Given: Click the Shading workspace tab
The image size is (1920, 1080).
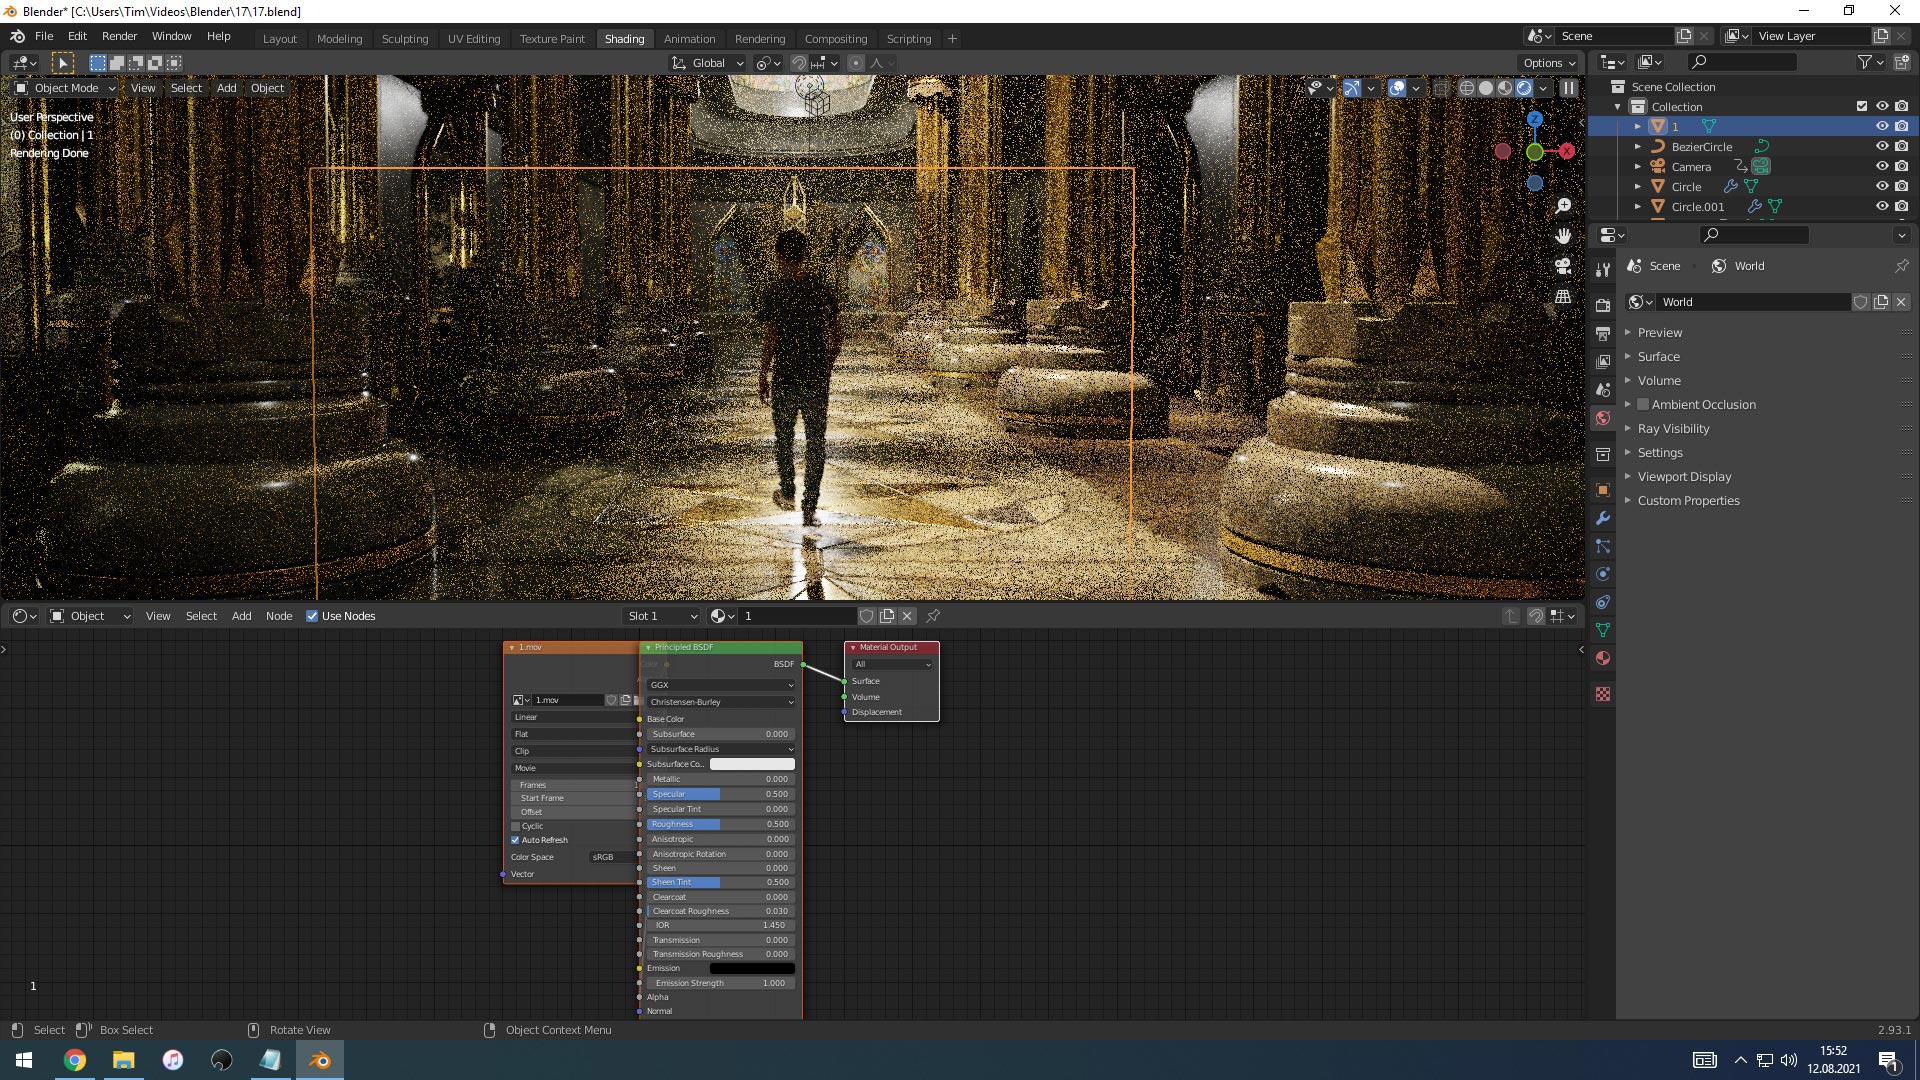Looking at the screenshot, I should pos(622,37).
